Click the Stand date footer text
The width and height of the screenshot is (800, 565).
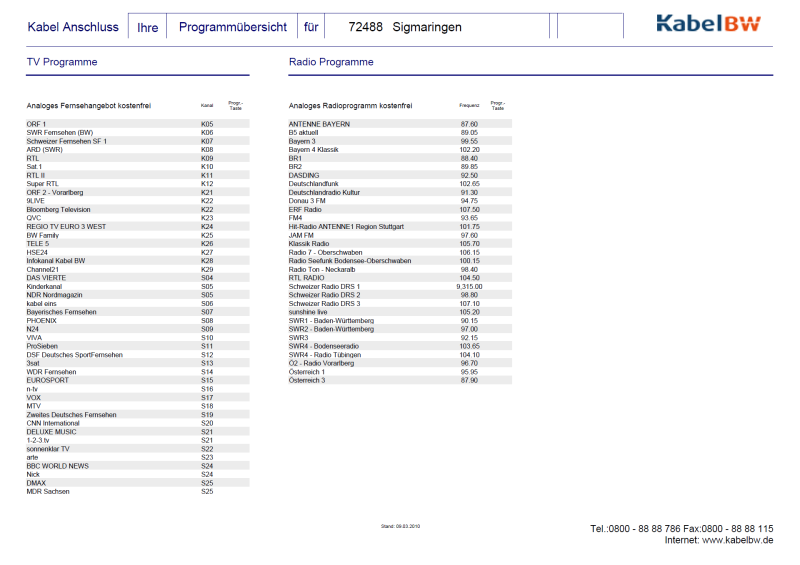click(400, 525)
